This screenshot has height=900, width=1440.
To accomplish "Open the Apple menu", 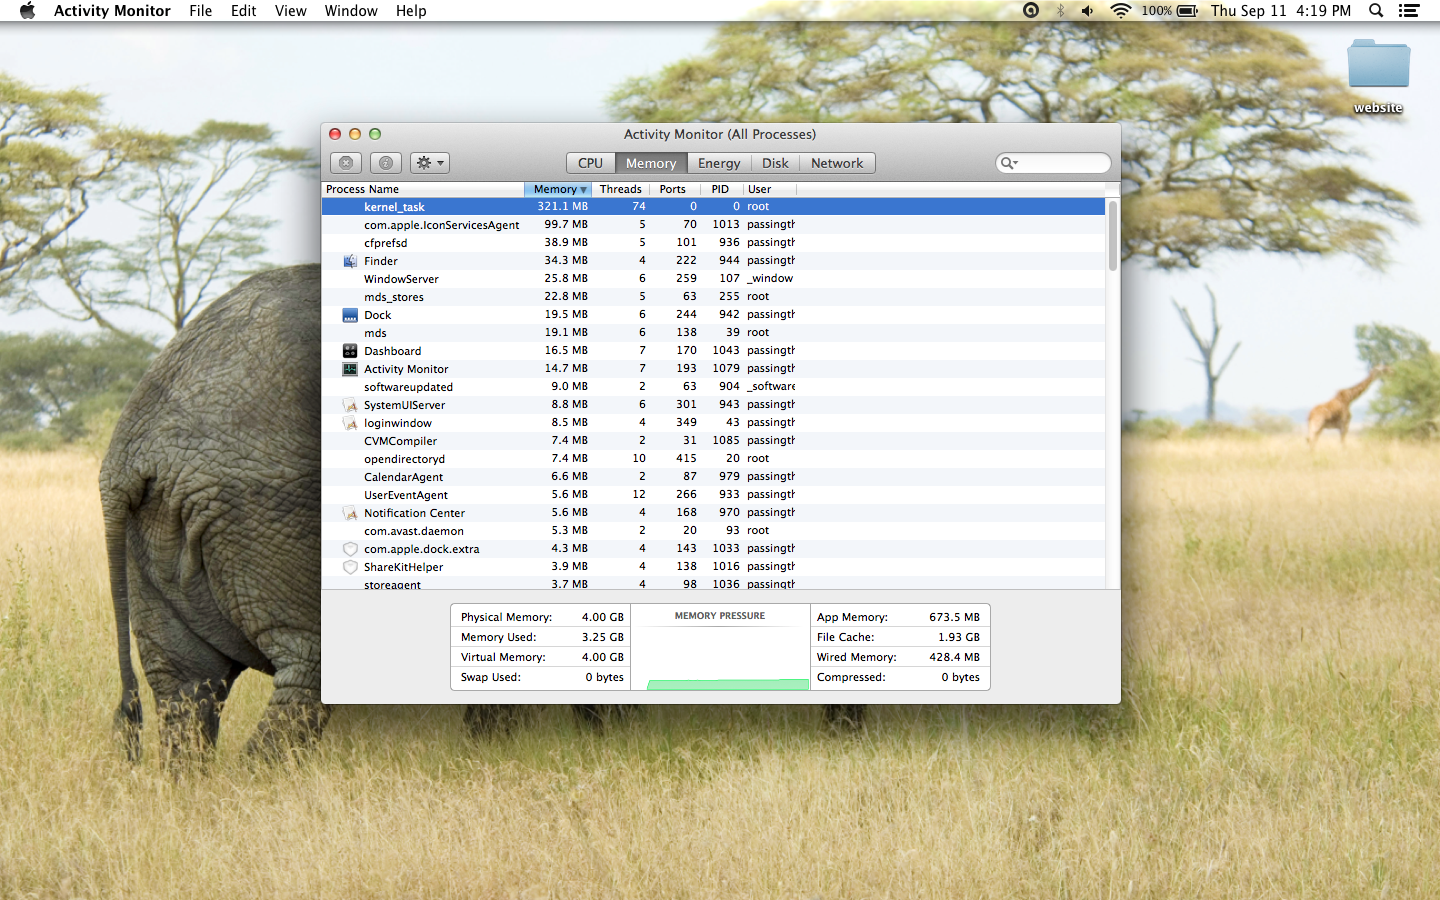I will pyautogui.click(x=27, y=11).
